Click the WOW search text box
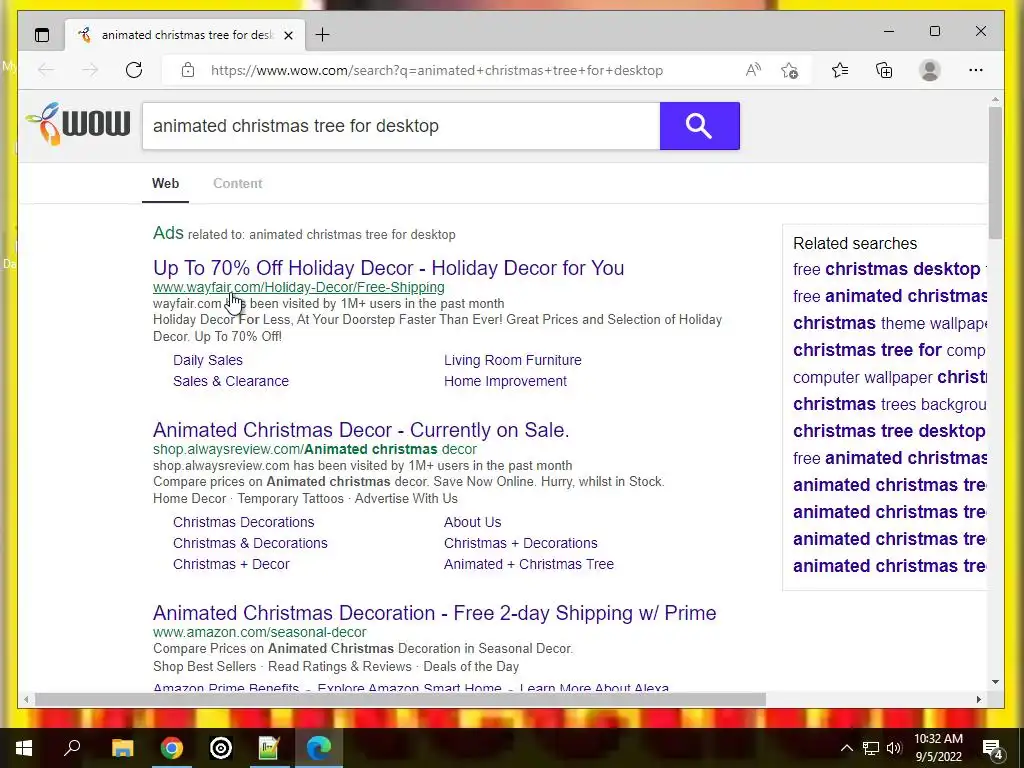 coord(401,126)
